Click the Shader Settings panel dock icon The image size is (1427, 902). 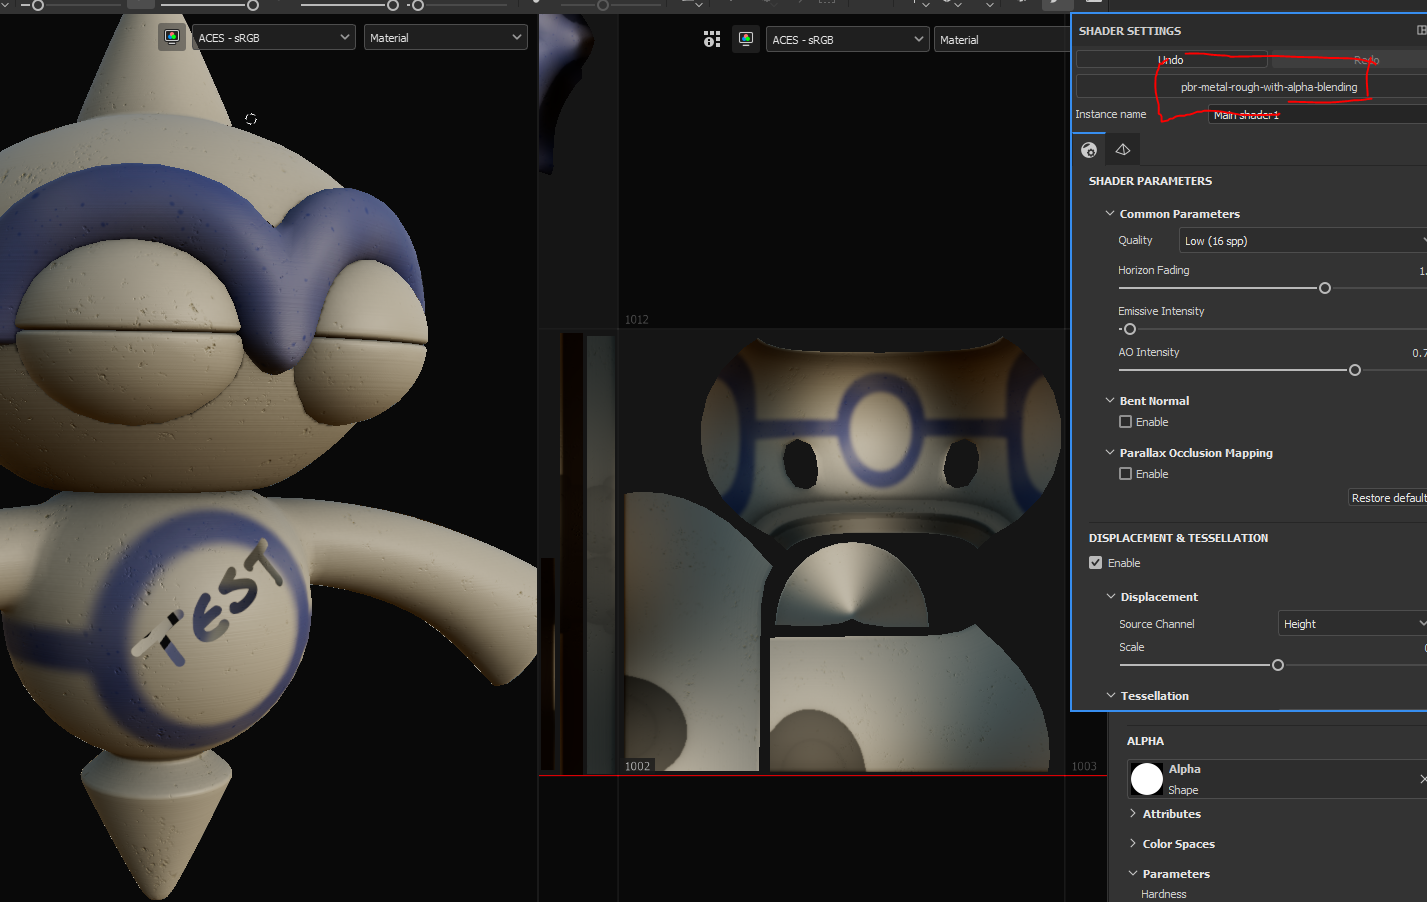pyautogui.click(x=1421, y=31)
